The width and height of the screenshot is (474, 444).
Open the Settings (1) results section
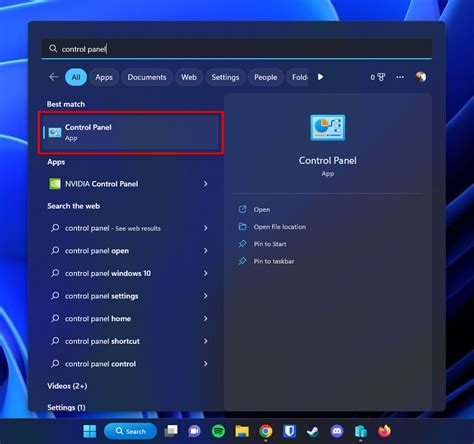66,407
